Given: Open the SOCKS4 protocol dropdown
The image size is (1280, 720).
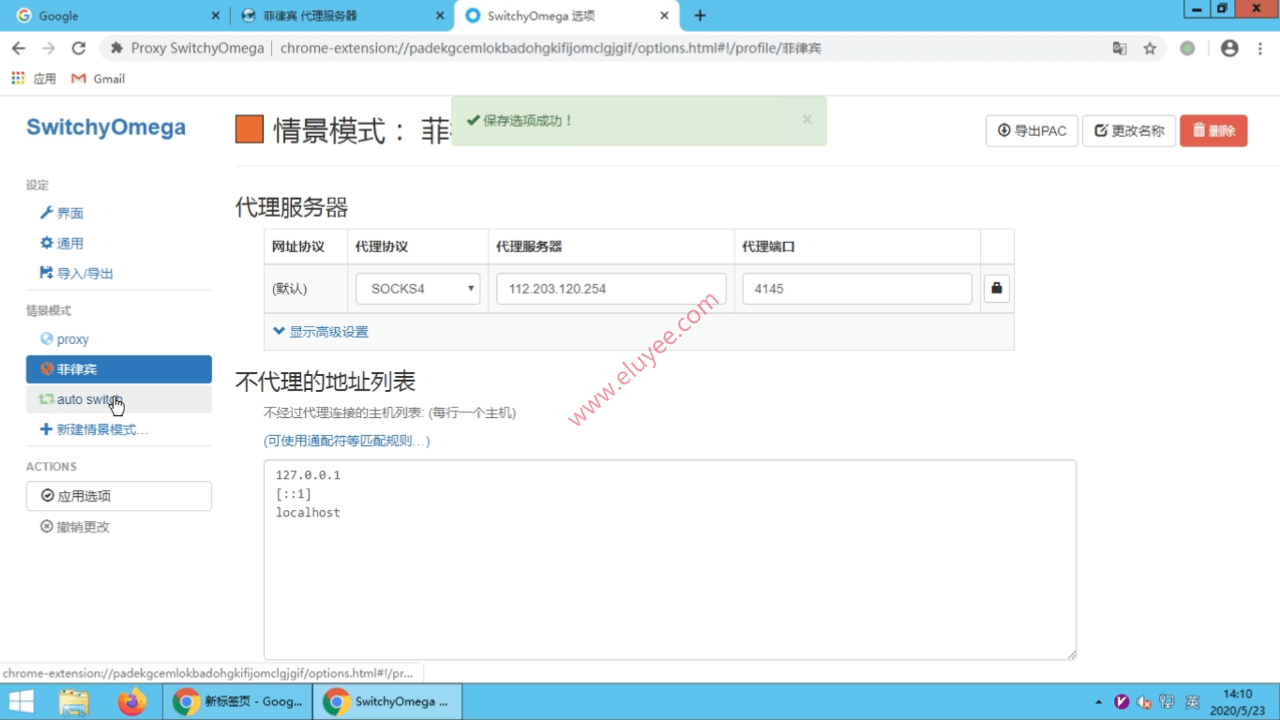Looking at the screenshot, I should point(417,288).
